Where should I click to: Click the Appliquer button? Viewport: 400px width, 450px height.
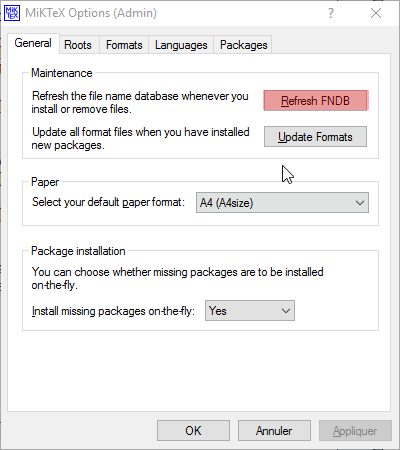[x=355, y=431]
